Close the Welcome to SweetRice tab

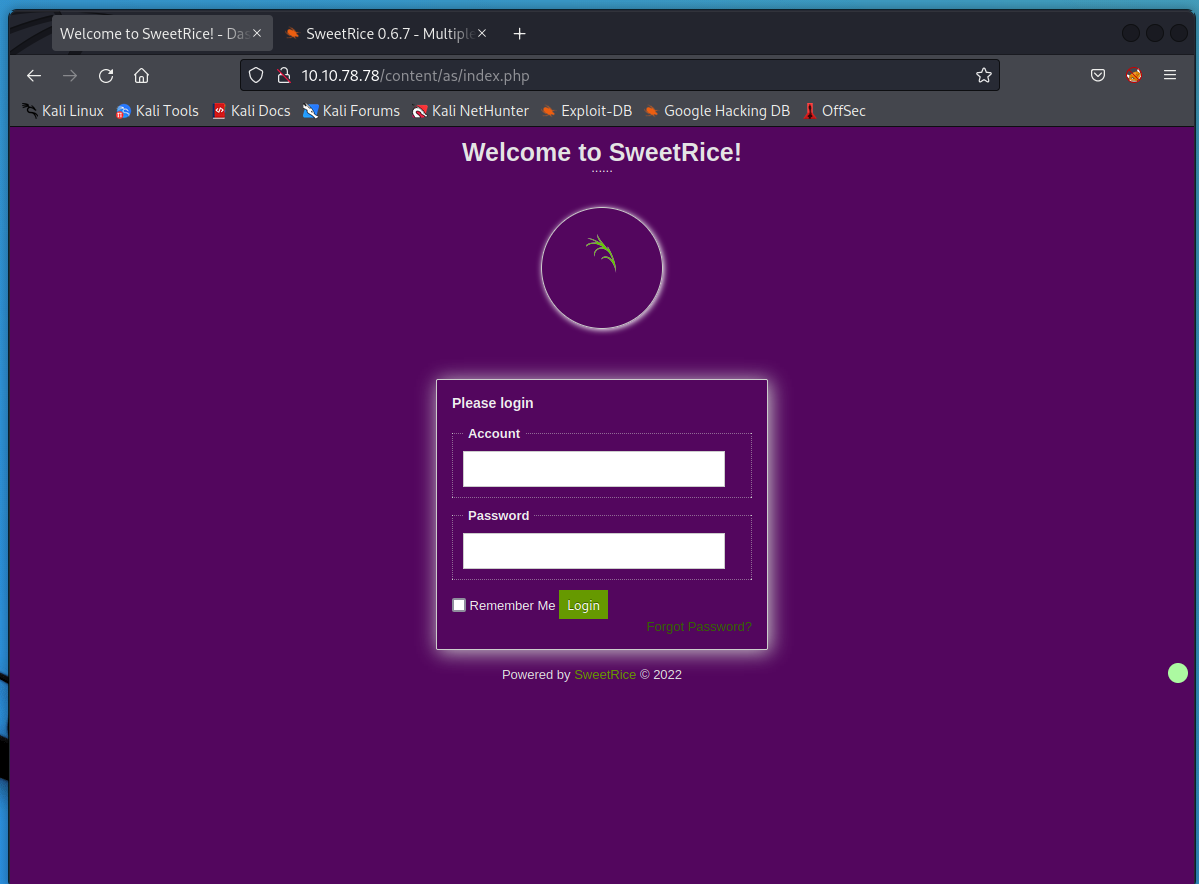tap(257, 34)
